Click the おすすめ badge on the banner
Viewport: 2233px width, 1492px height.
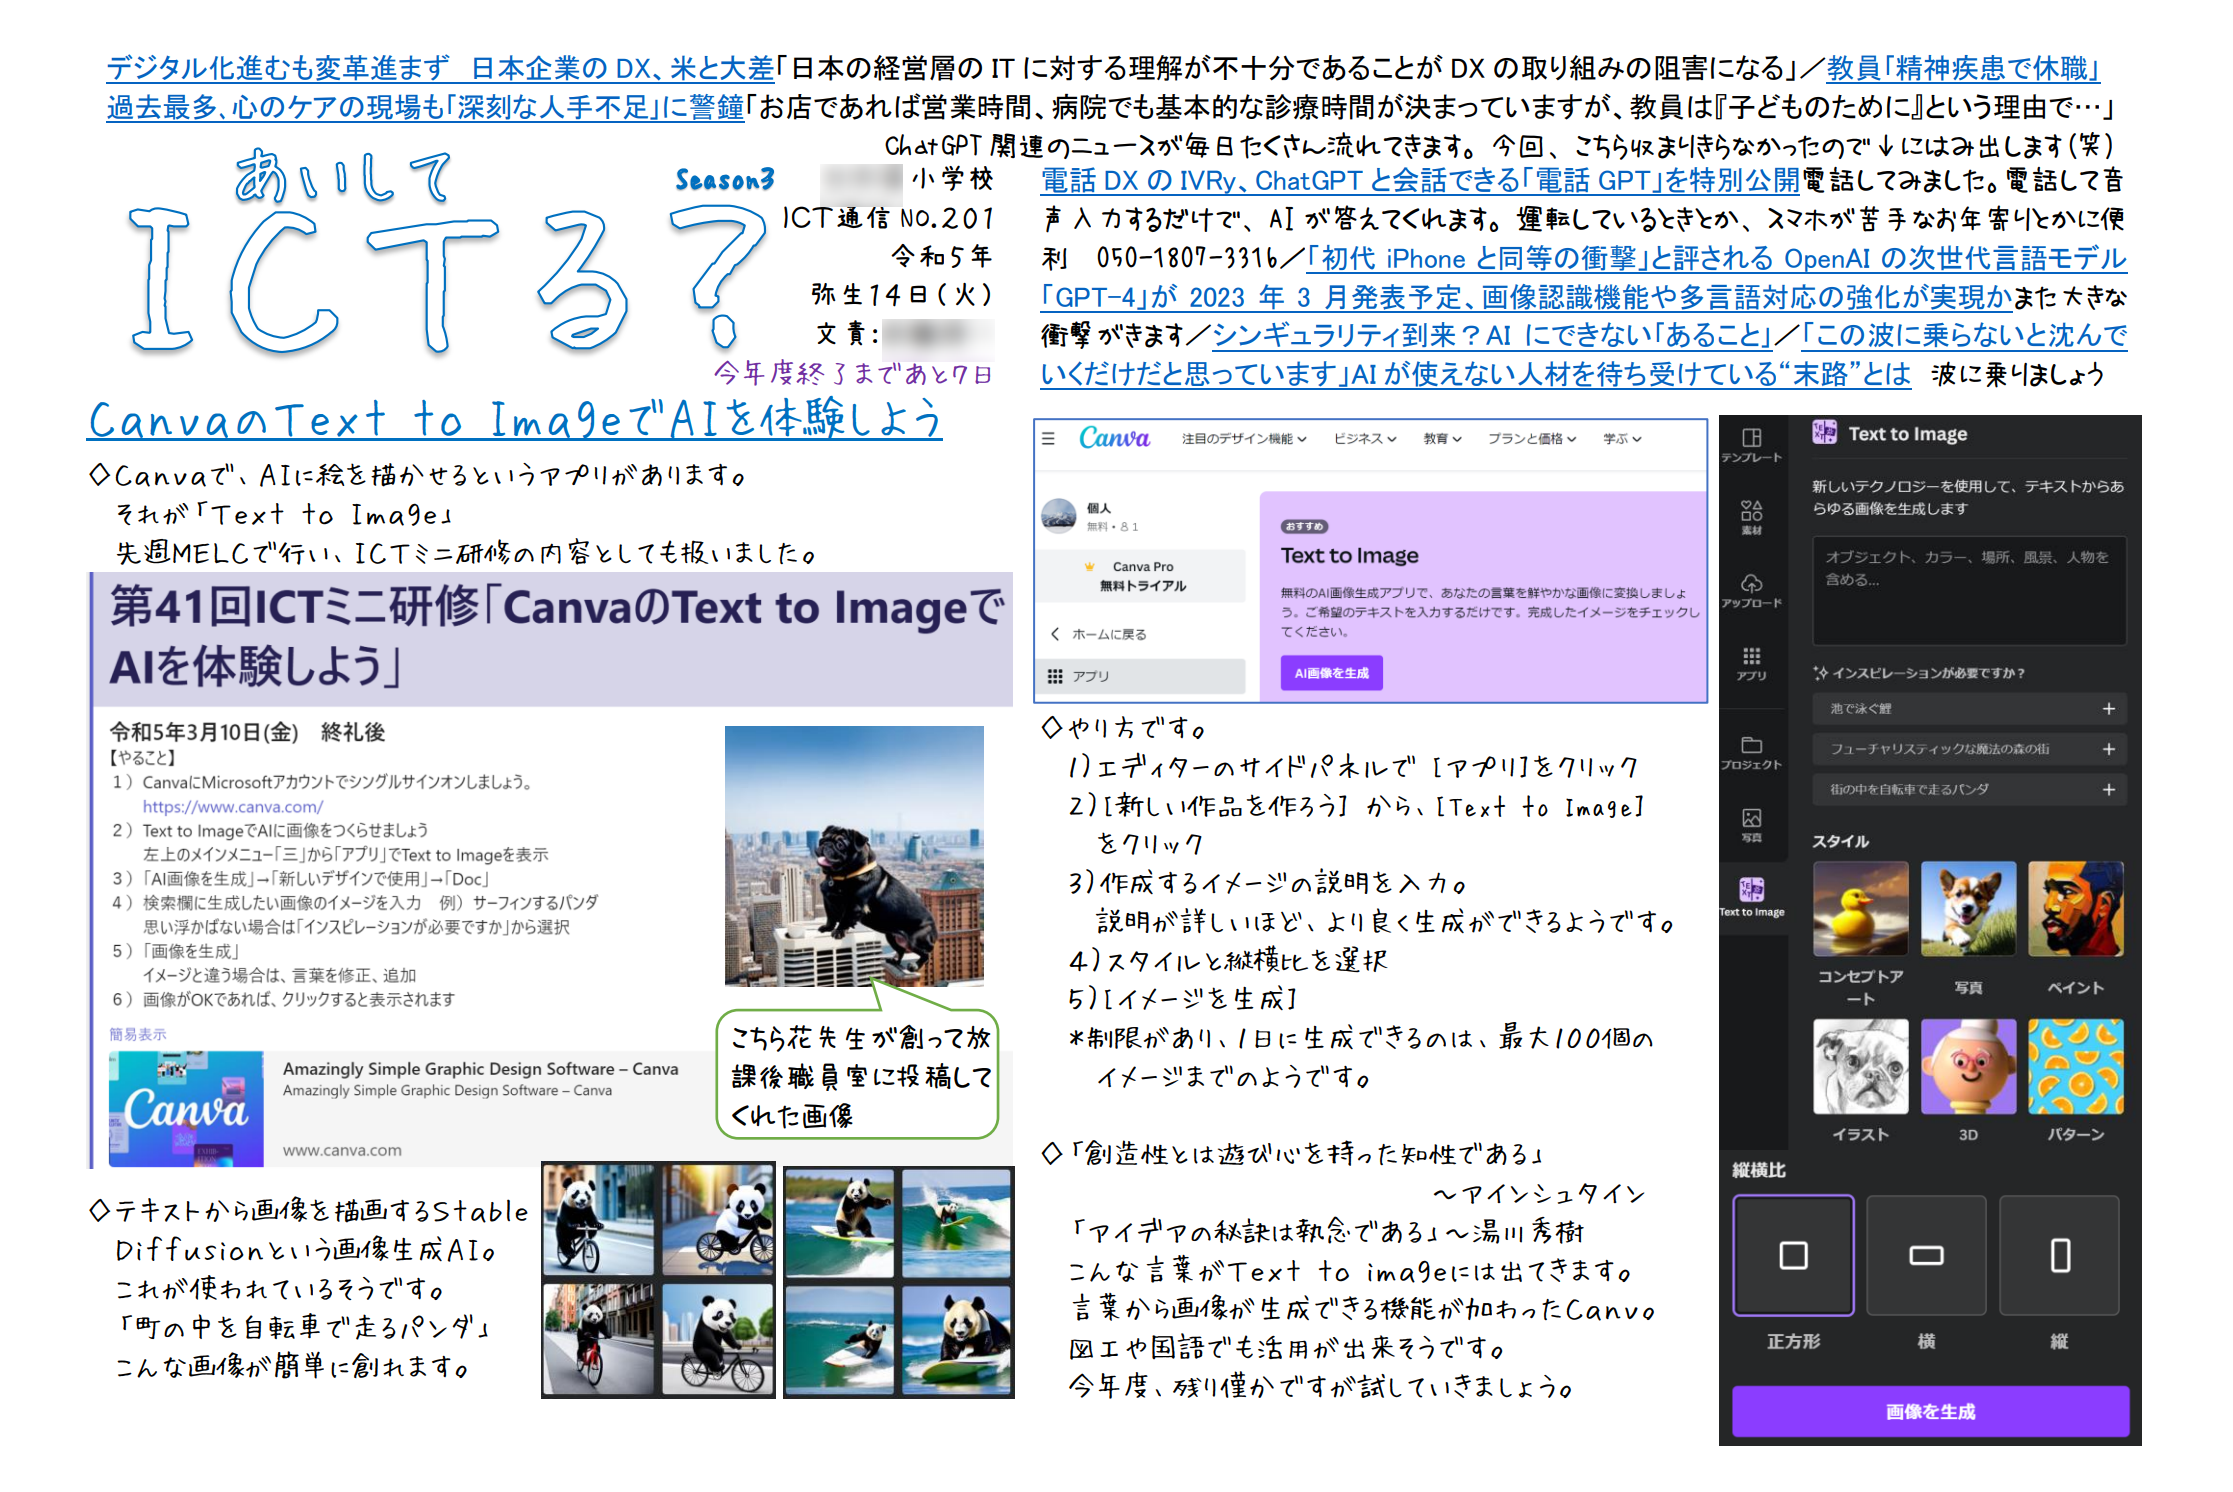(1304, 526)
